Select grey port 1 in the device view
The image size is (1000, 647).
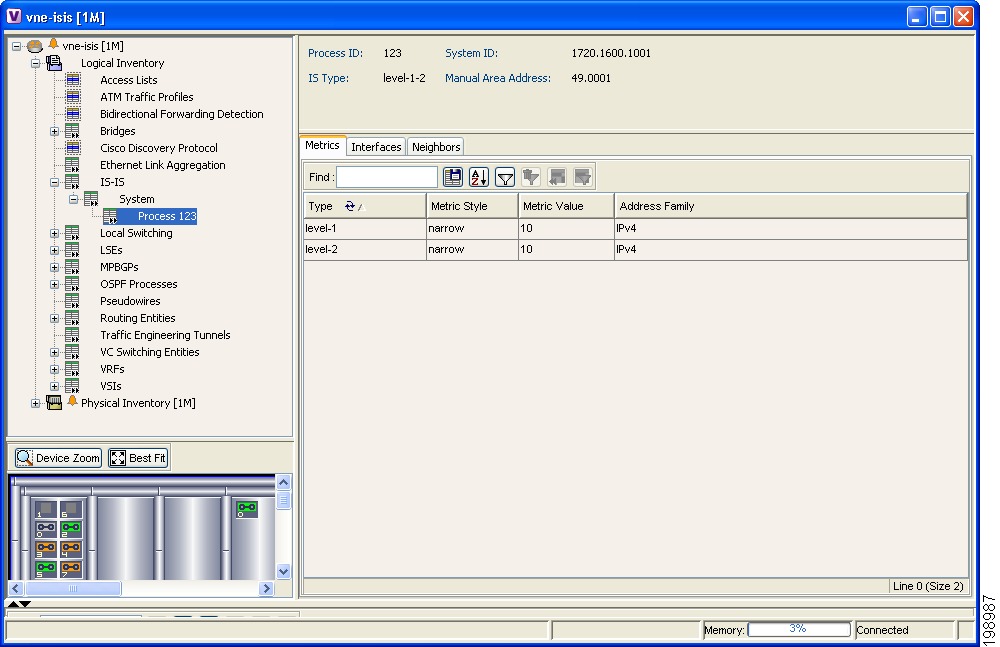coord(46,509)
